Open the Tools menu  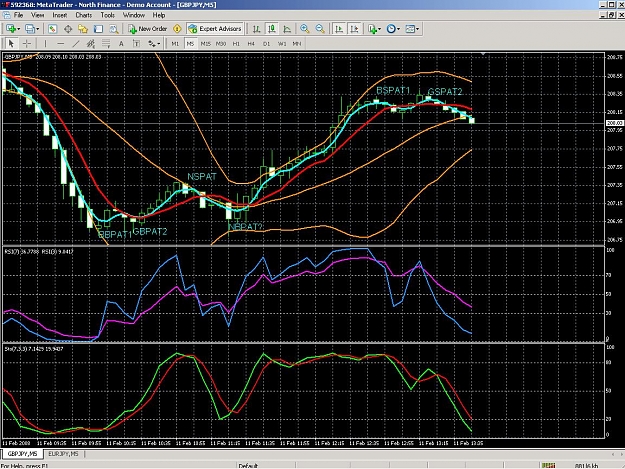pyautogui.click(x=108, y=15)
